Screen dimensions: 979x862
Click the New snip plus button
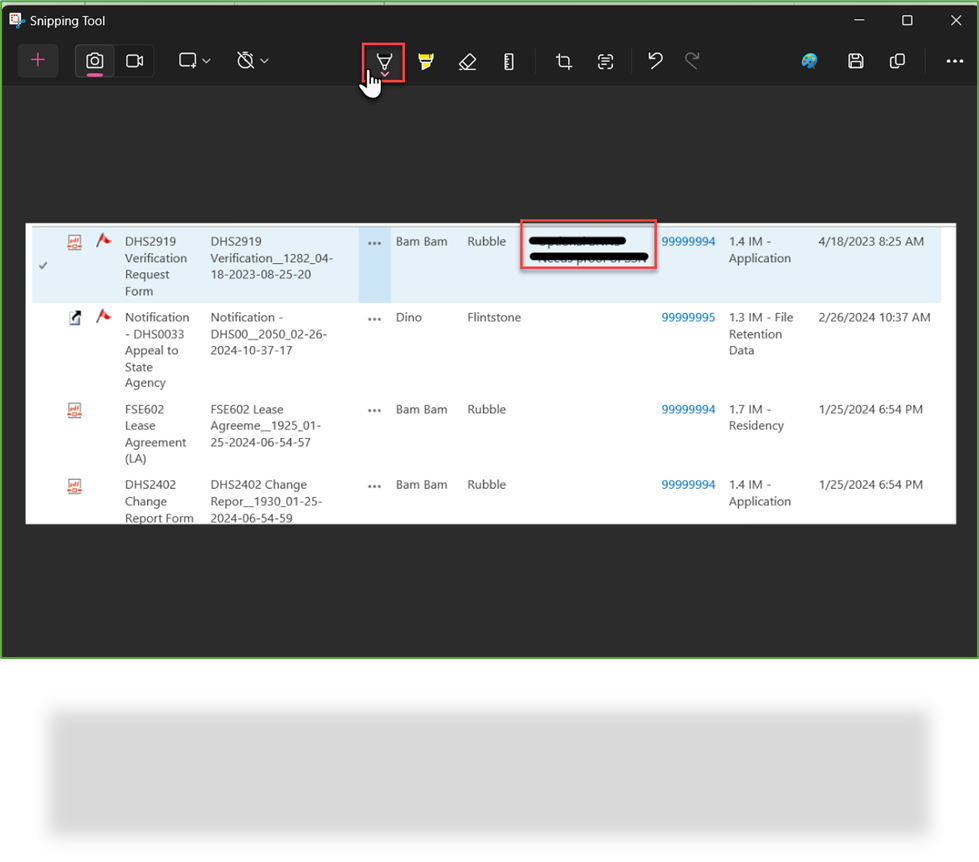(x=38, y=61)
